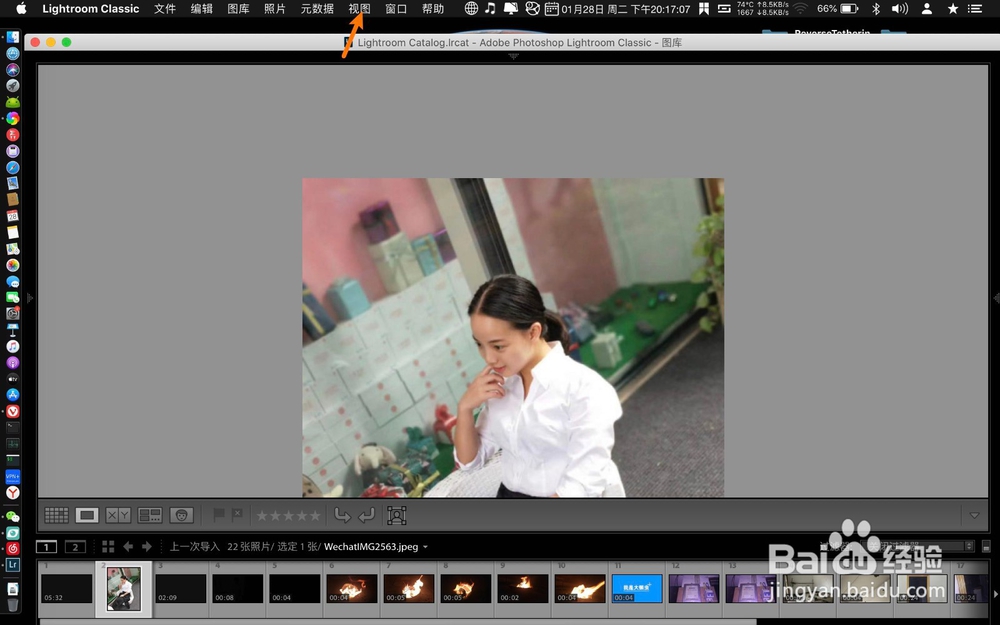
Task: Rotate the photo counterclockwise
Action: click(344, 515)
